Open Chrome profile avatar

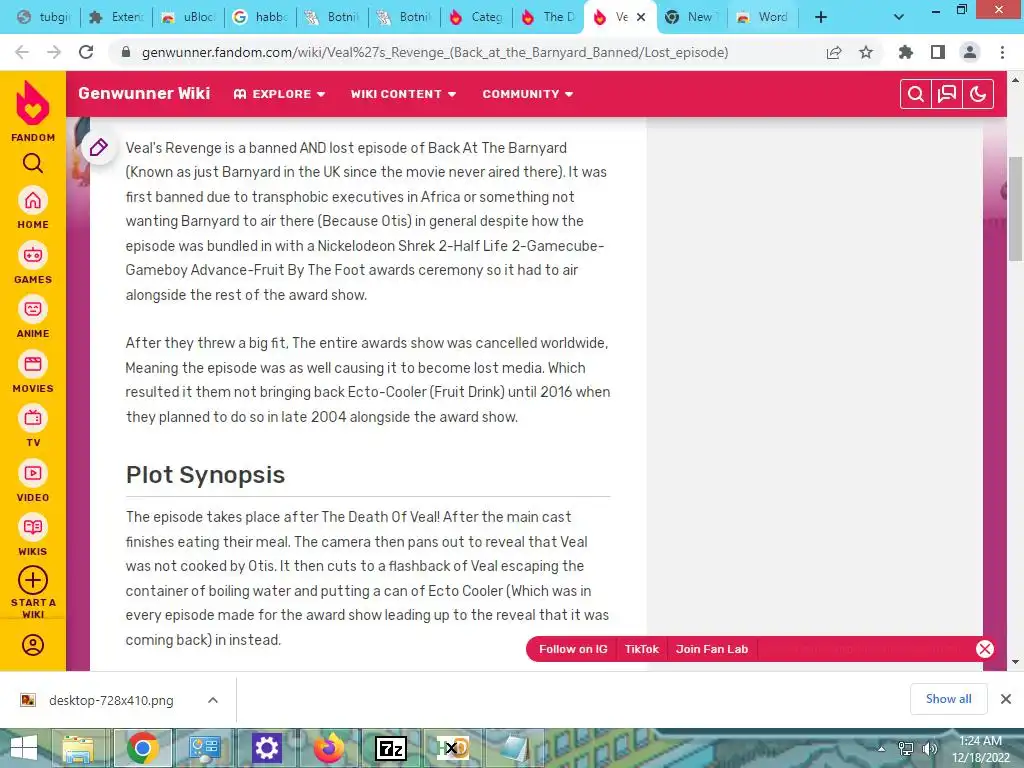coord(970,53)
